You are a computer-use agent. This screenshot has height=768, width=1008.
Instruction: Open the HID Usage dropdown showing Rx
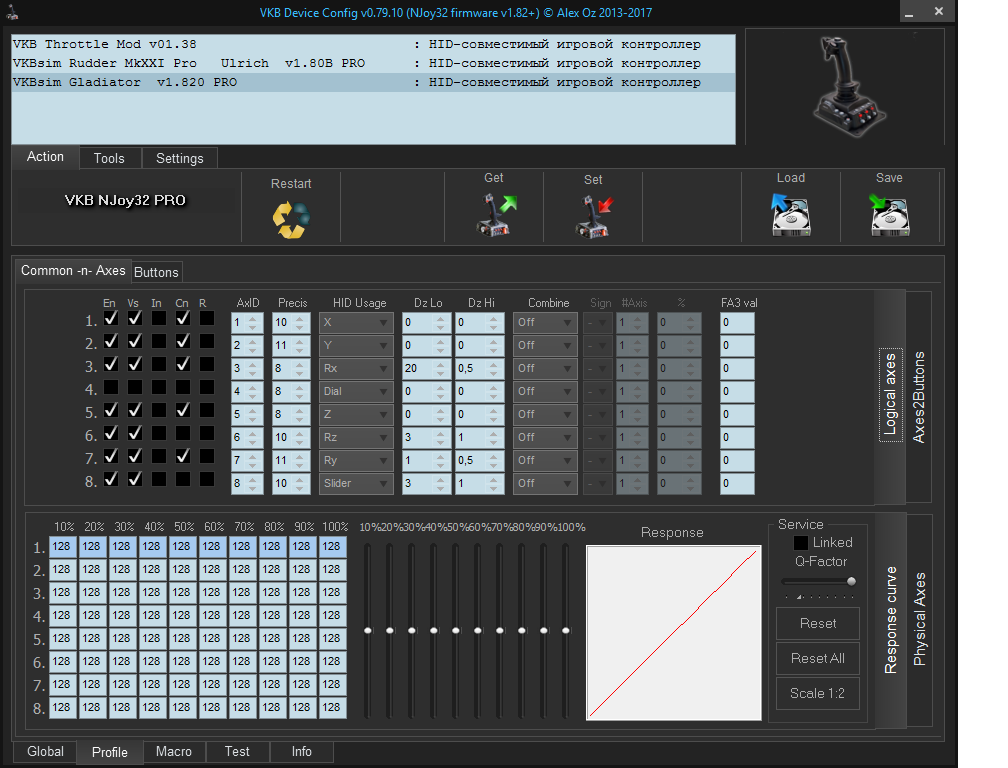(x=356, y=368)
